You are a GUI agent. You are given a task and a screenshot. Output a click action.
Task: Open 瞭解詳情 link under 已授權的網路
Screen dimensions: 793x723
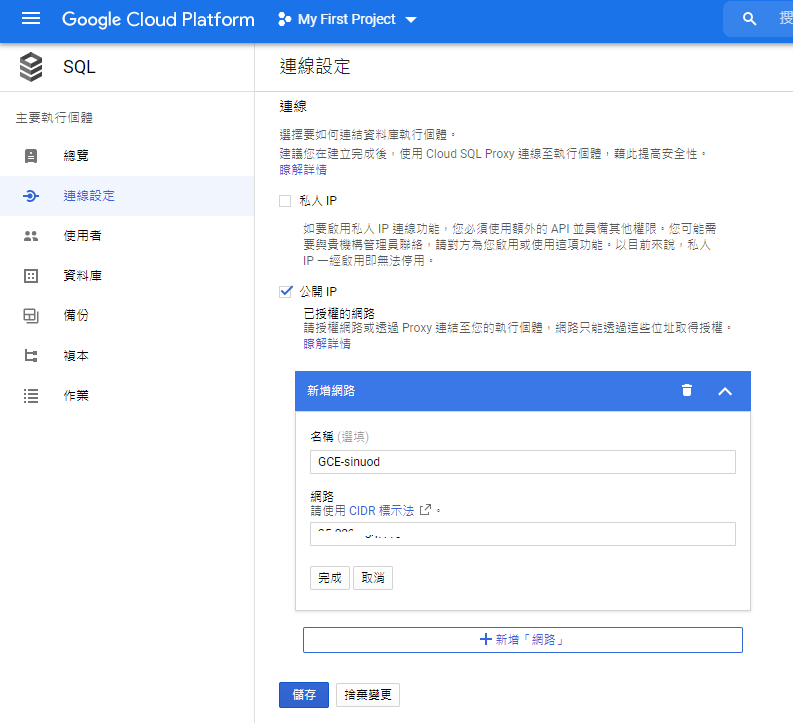(x=327, y=344)
